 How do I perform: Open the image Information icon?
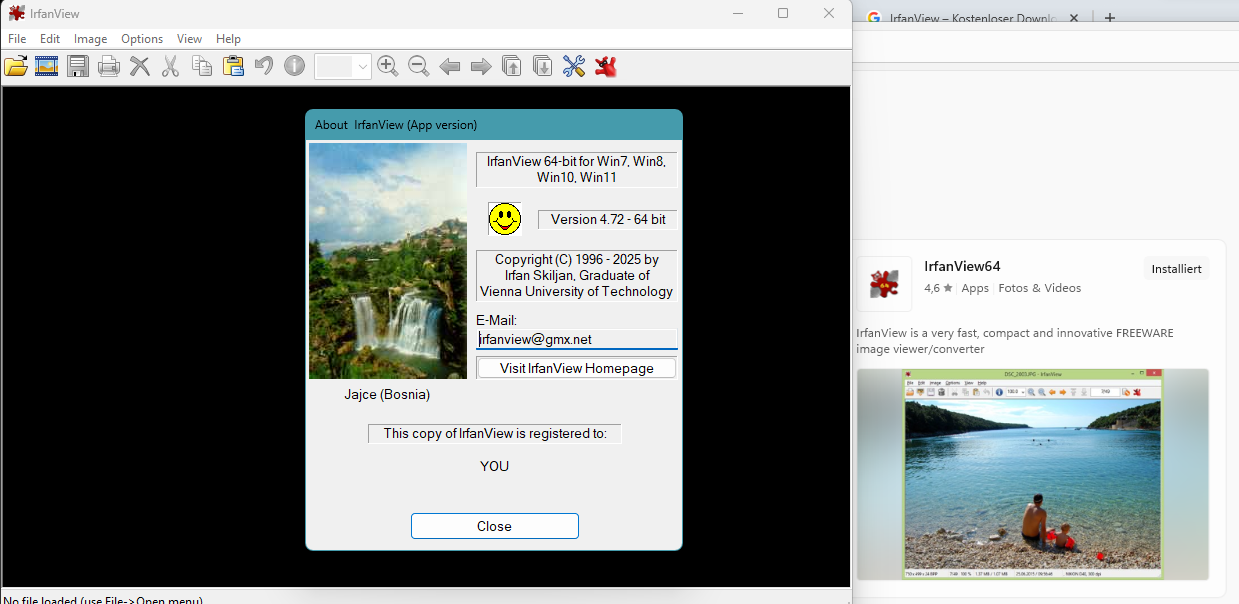click(x=294, y=67)
